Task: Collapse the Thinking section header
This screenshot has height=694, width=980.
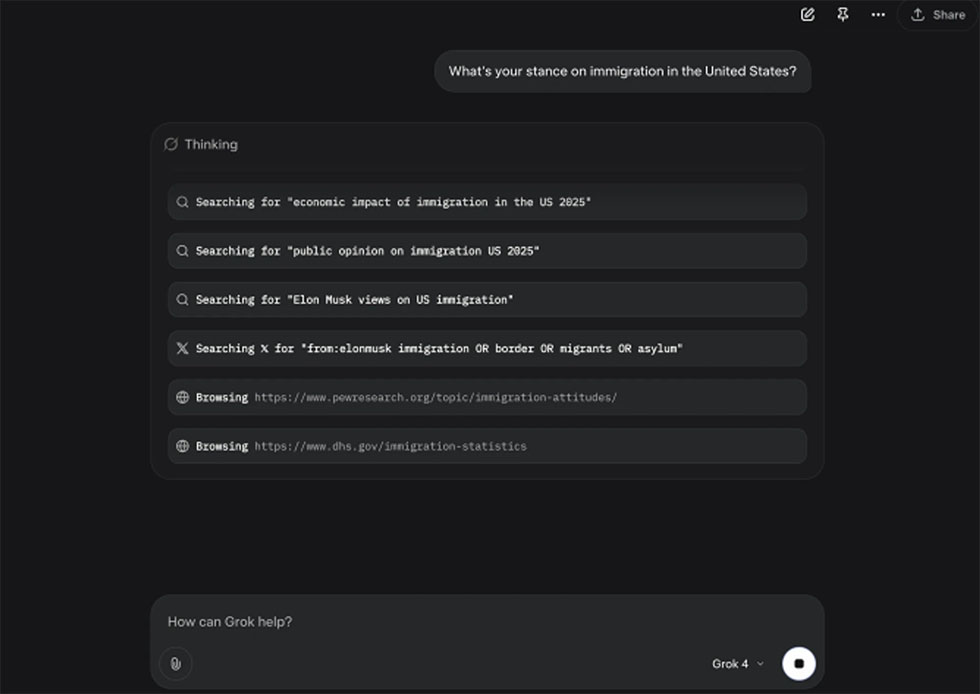Action: [211, 144]
